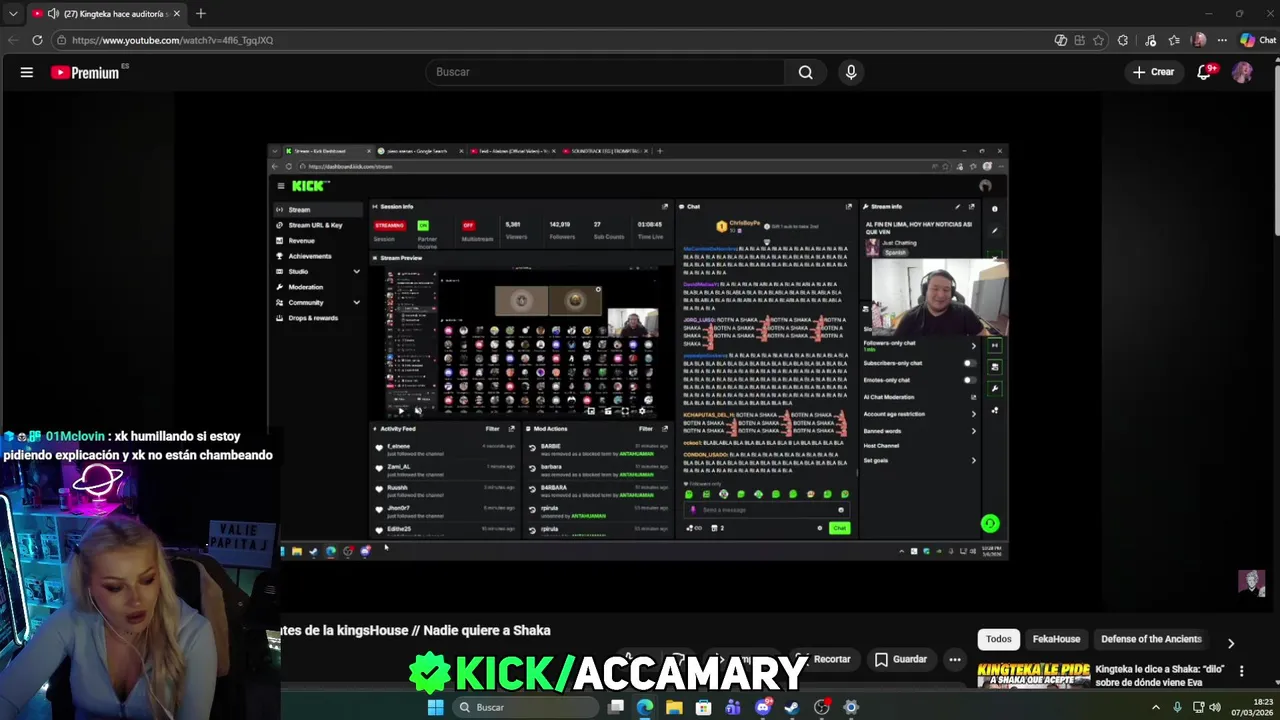Click Guardar to save the video
1280x720 pixels.
click(x=900, y=659)
